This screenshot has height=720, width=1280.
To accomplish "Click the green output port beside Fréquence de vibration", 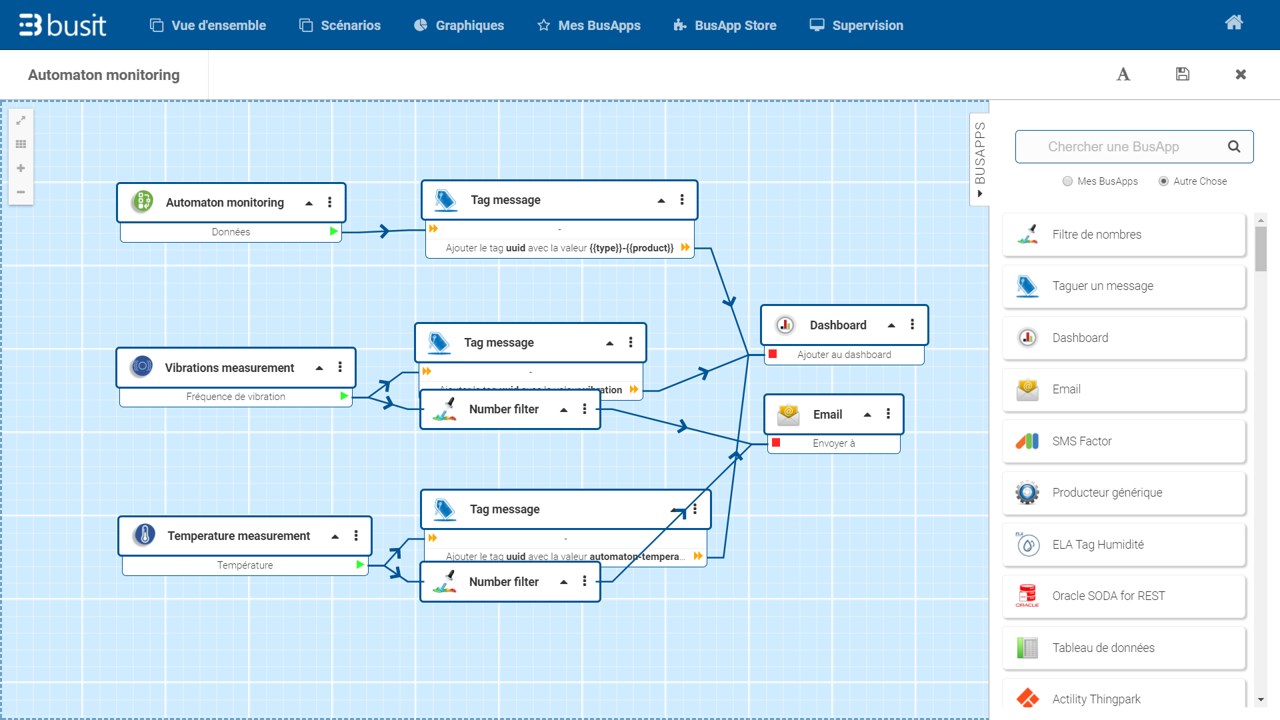I will coord(344,396).
